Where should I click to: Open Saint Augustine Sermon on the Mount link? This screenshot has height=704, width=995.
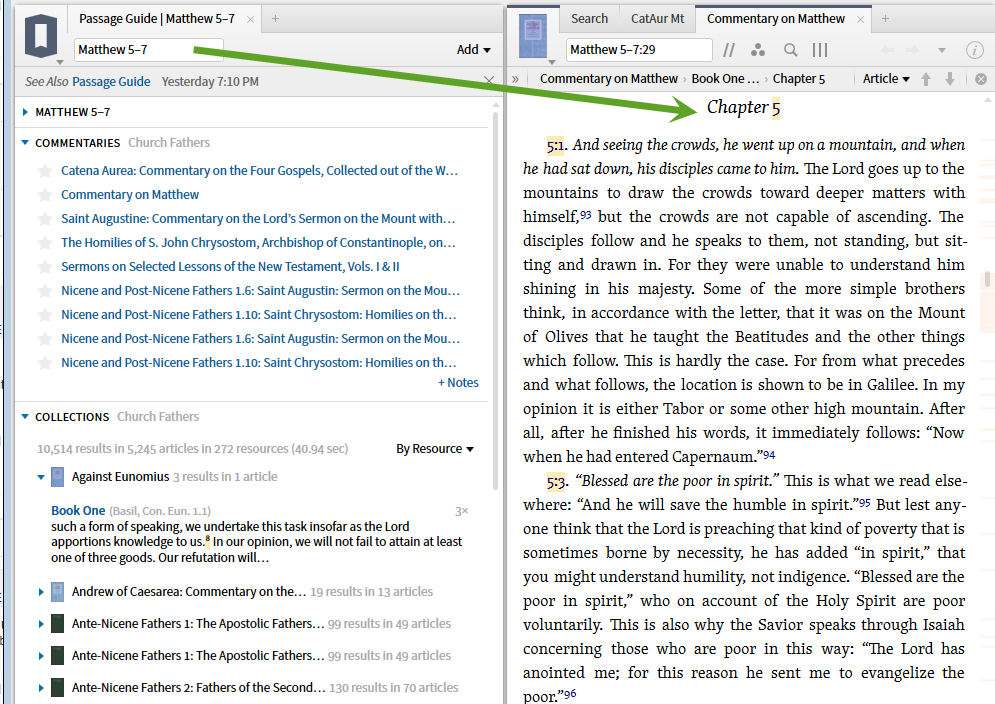tap(258, 219)
